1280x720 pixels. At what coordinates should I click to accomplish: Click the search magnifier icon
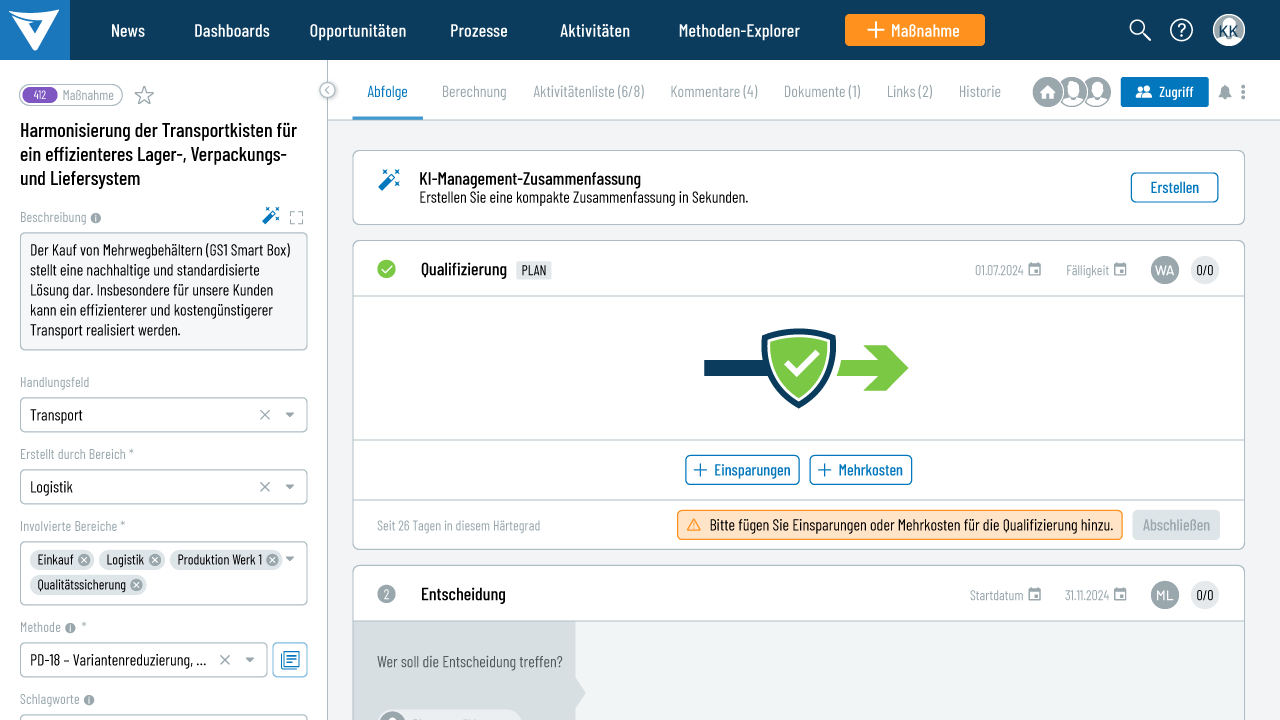click(x=1140, y=30)
